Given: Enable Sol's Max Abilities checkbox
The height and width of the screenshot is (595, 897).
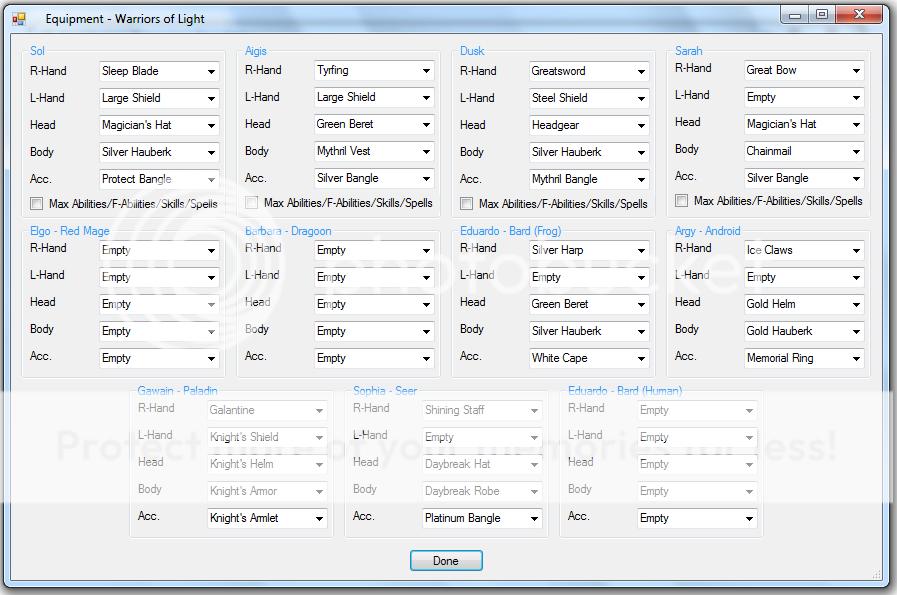Looking at the screenshot, I should pos(37,204).
